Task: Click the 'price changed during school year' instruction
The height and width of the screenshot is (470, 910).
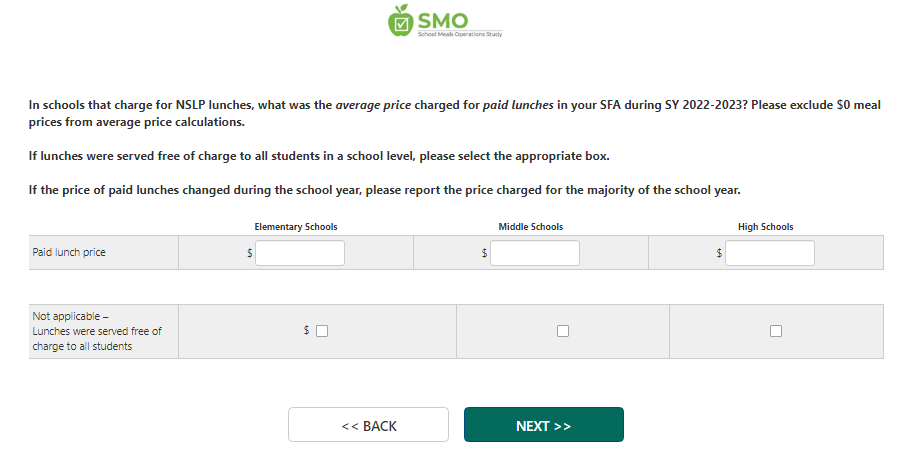Action: 384,190
